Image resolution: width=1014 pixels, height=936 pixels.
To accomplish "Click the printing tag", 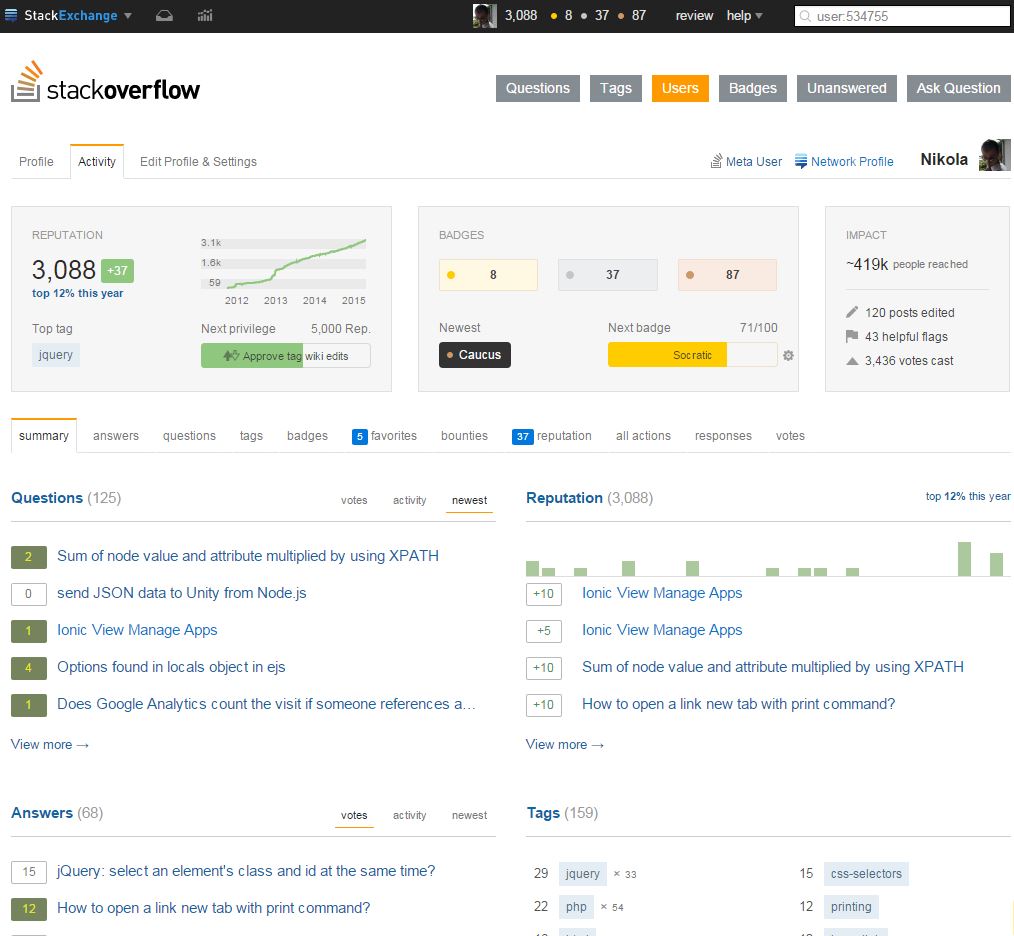I will point(851,907).
